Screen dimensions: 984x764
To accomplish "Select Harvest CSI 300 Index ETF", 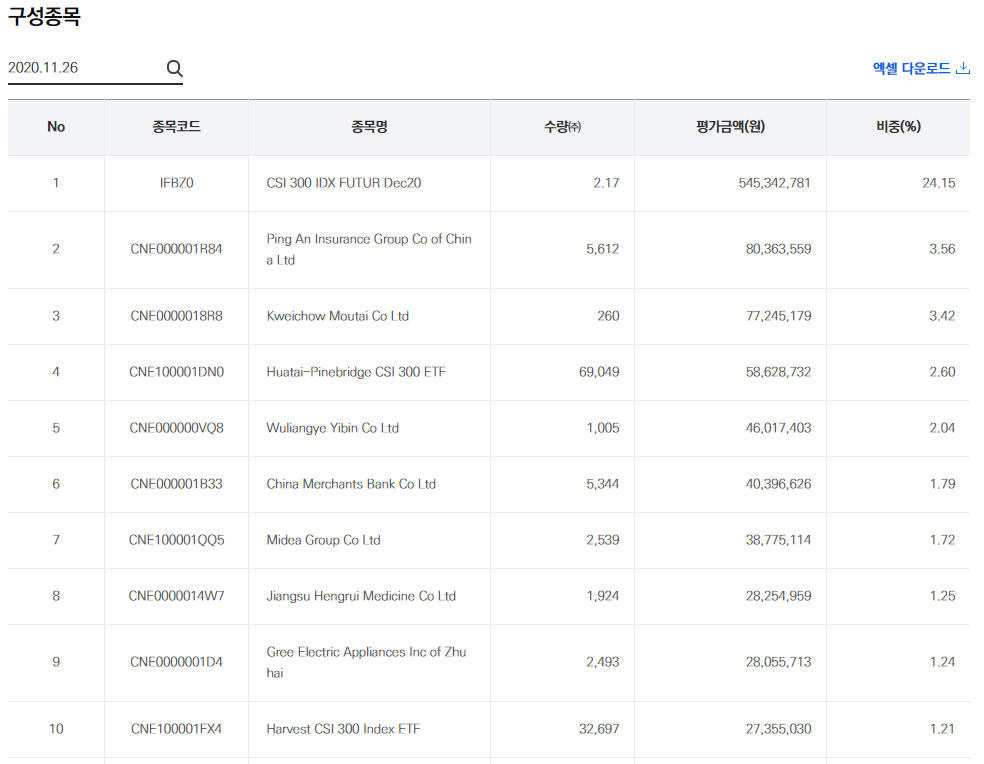I will (343, 729).
